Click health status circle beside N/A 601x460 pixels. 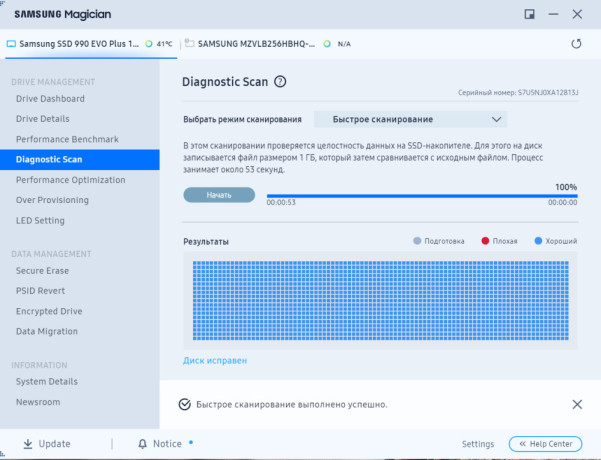point(327,44)
